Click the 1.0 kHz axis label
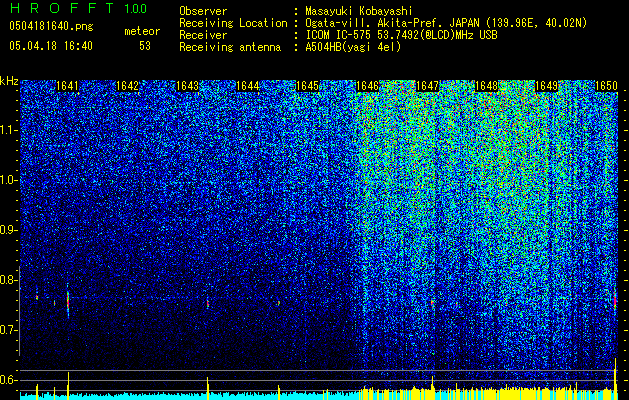629x400 pixels. click(8, 181)
